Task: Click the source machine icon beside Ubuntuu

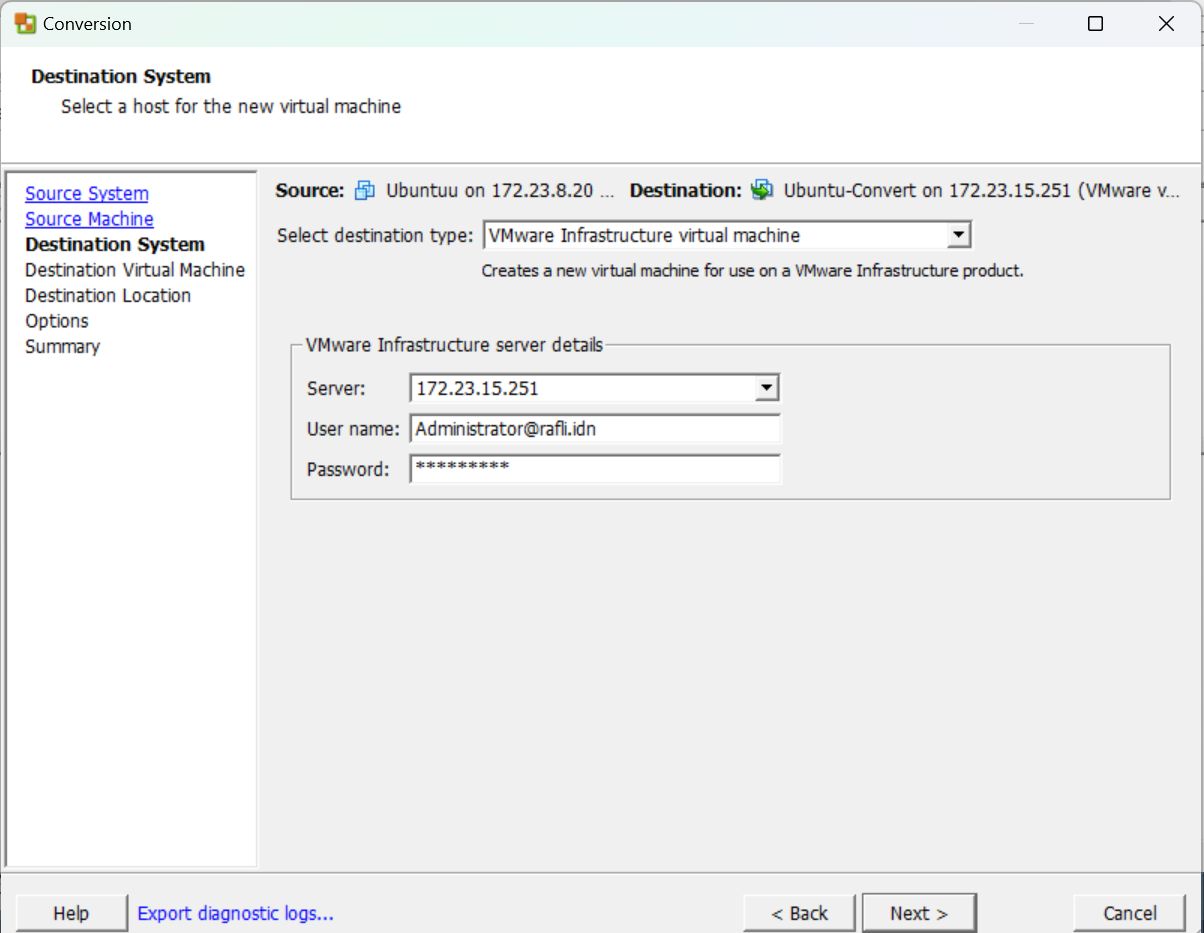Action: (365, 190)
